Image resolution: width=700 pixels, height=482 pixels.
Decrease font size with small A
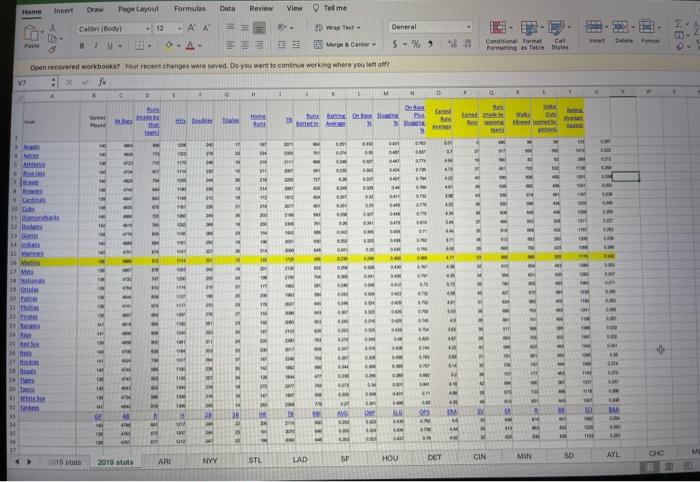[x=206, y=28]
